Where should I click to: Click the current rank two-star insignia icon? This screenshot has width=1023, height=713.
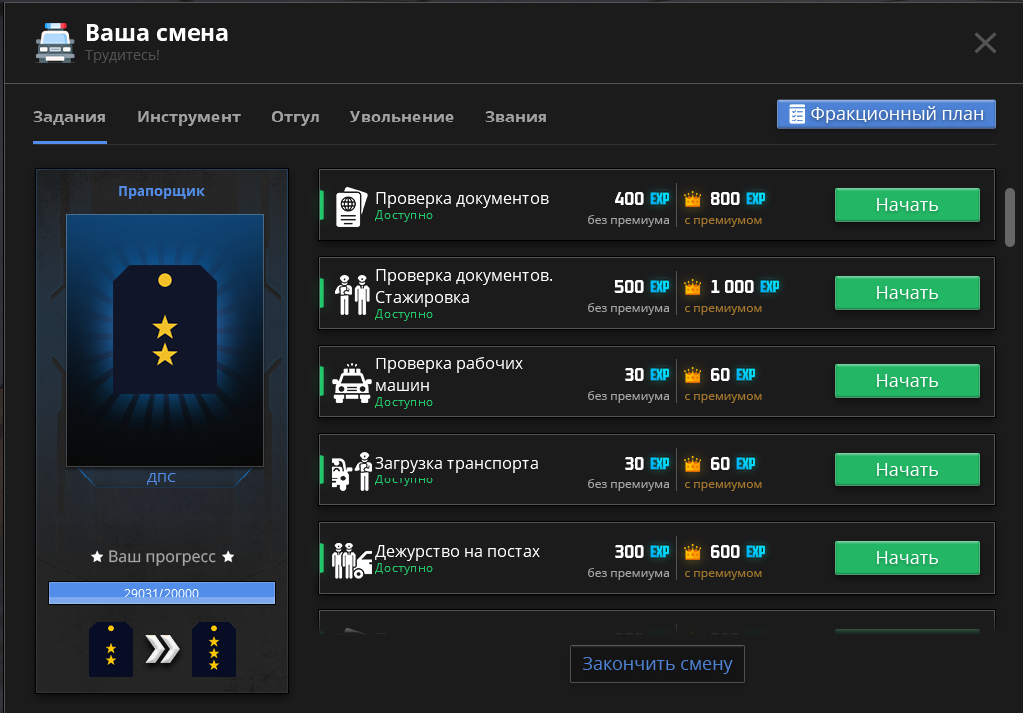[111, 649]
